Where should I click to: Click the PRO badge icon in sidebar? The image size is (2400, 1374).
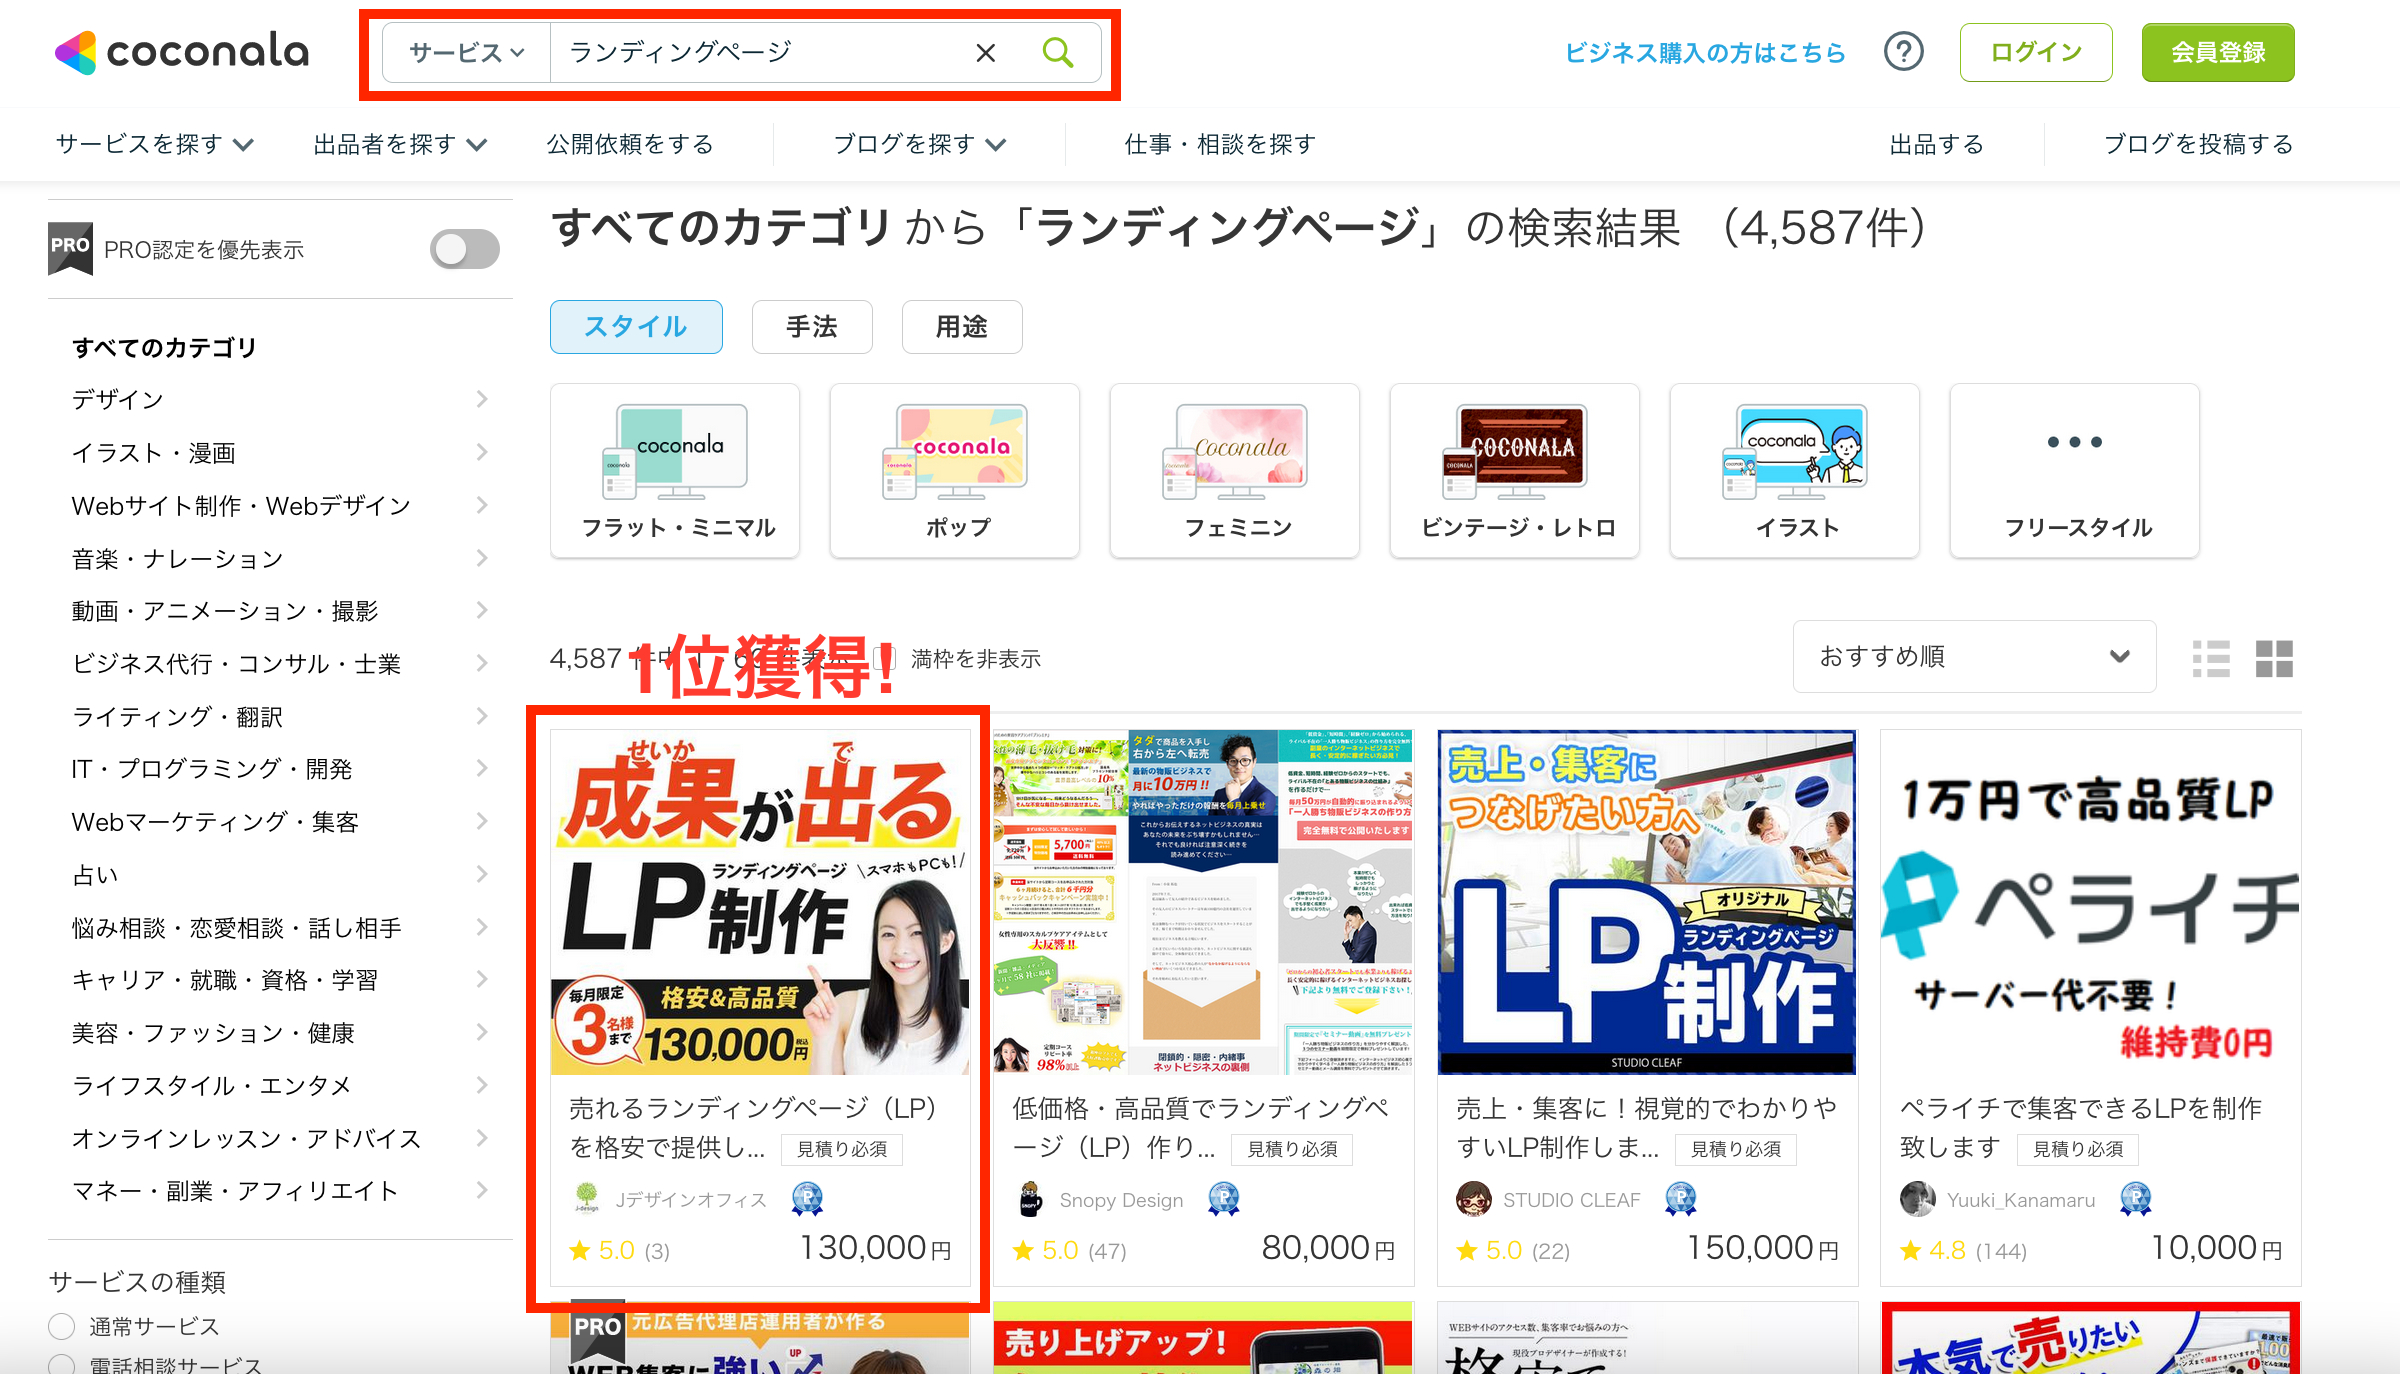70,248
